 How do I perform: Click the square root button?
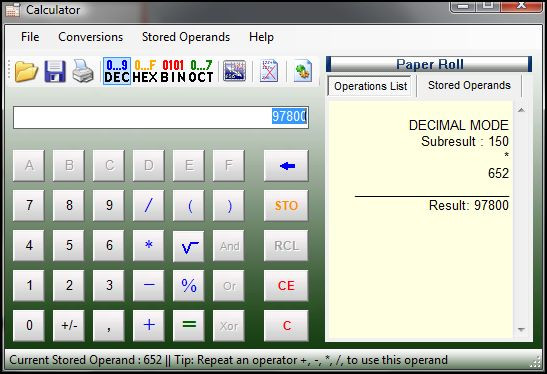188,246
